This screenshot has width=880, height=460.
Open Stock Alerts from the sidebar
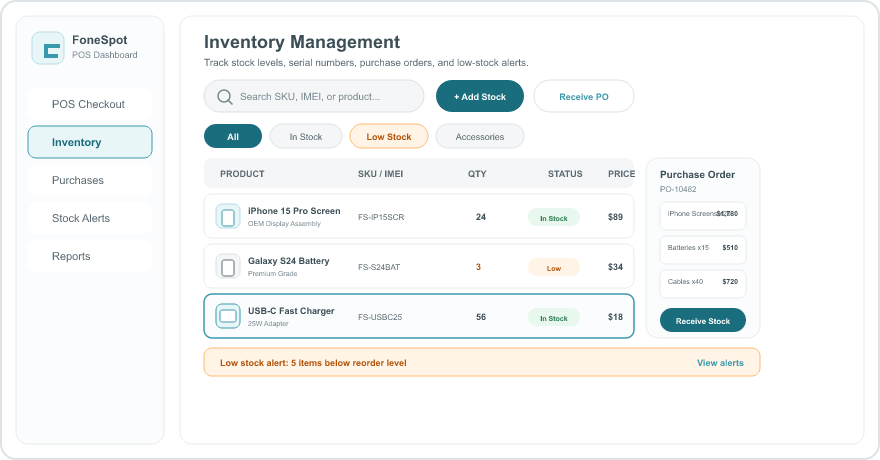point(90,218)
